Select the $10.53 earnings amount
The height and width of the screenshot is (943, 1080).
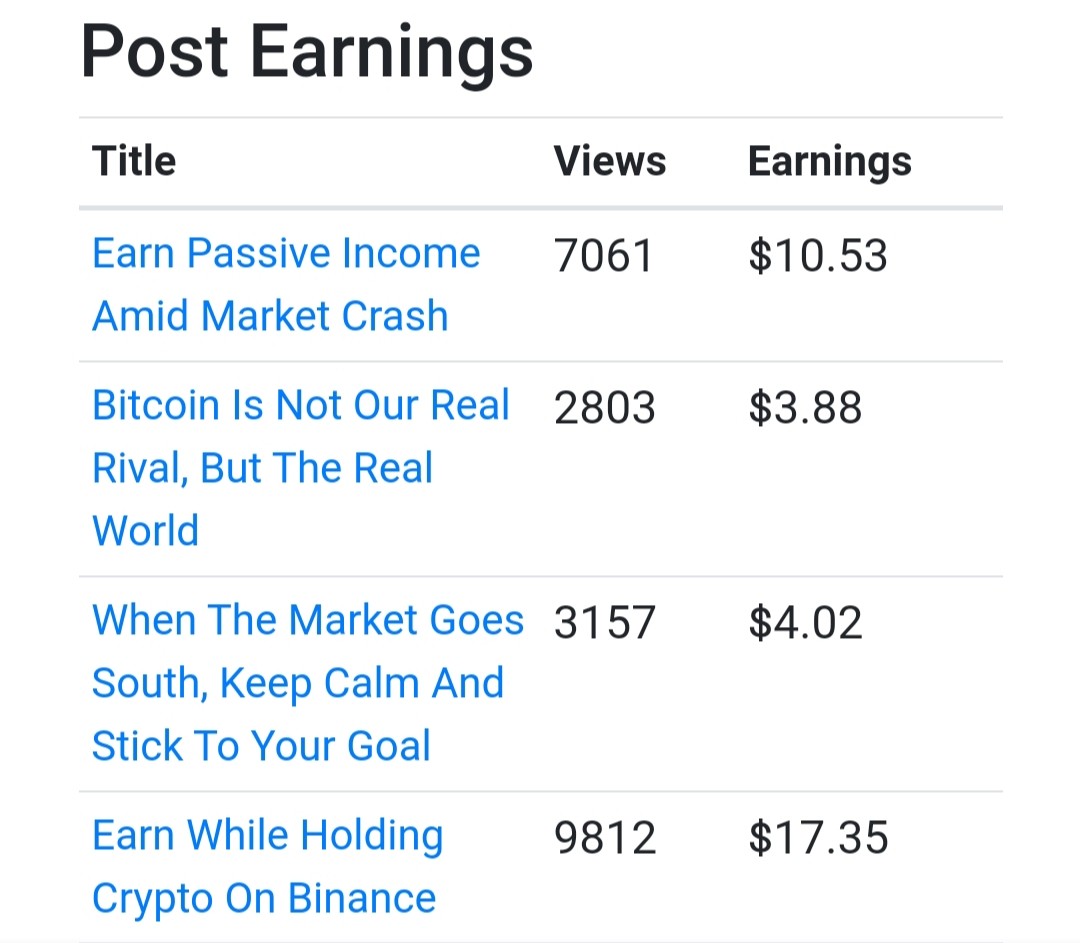[818, 256]
